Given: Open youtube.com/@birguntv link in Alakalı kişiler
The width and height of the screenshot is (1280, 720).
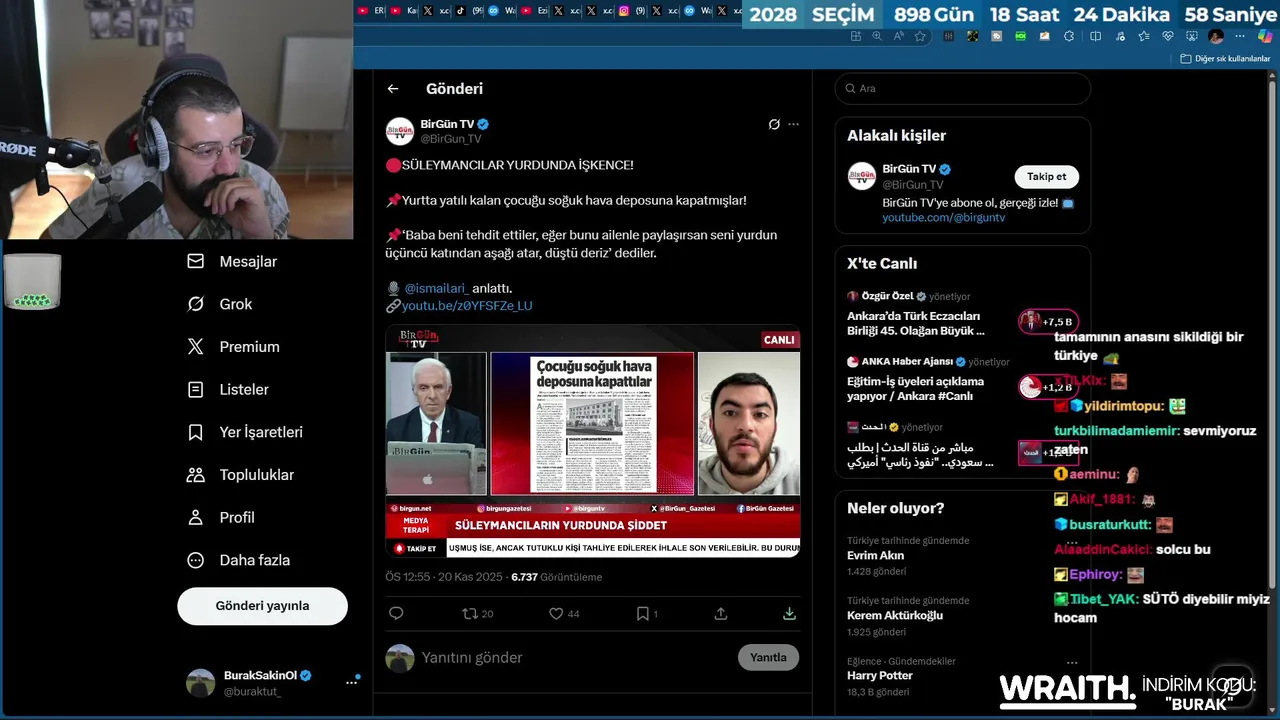Looking at the screenshot, I should 944,217.
